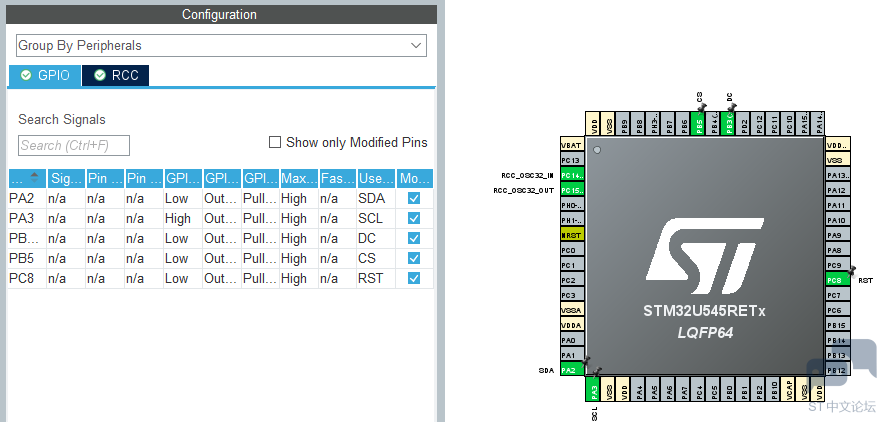Viewport: 885px width, 422px height.
Task: Click the PA4 pin on chip
Action: click(639, 389)
